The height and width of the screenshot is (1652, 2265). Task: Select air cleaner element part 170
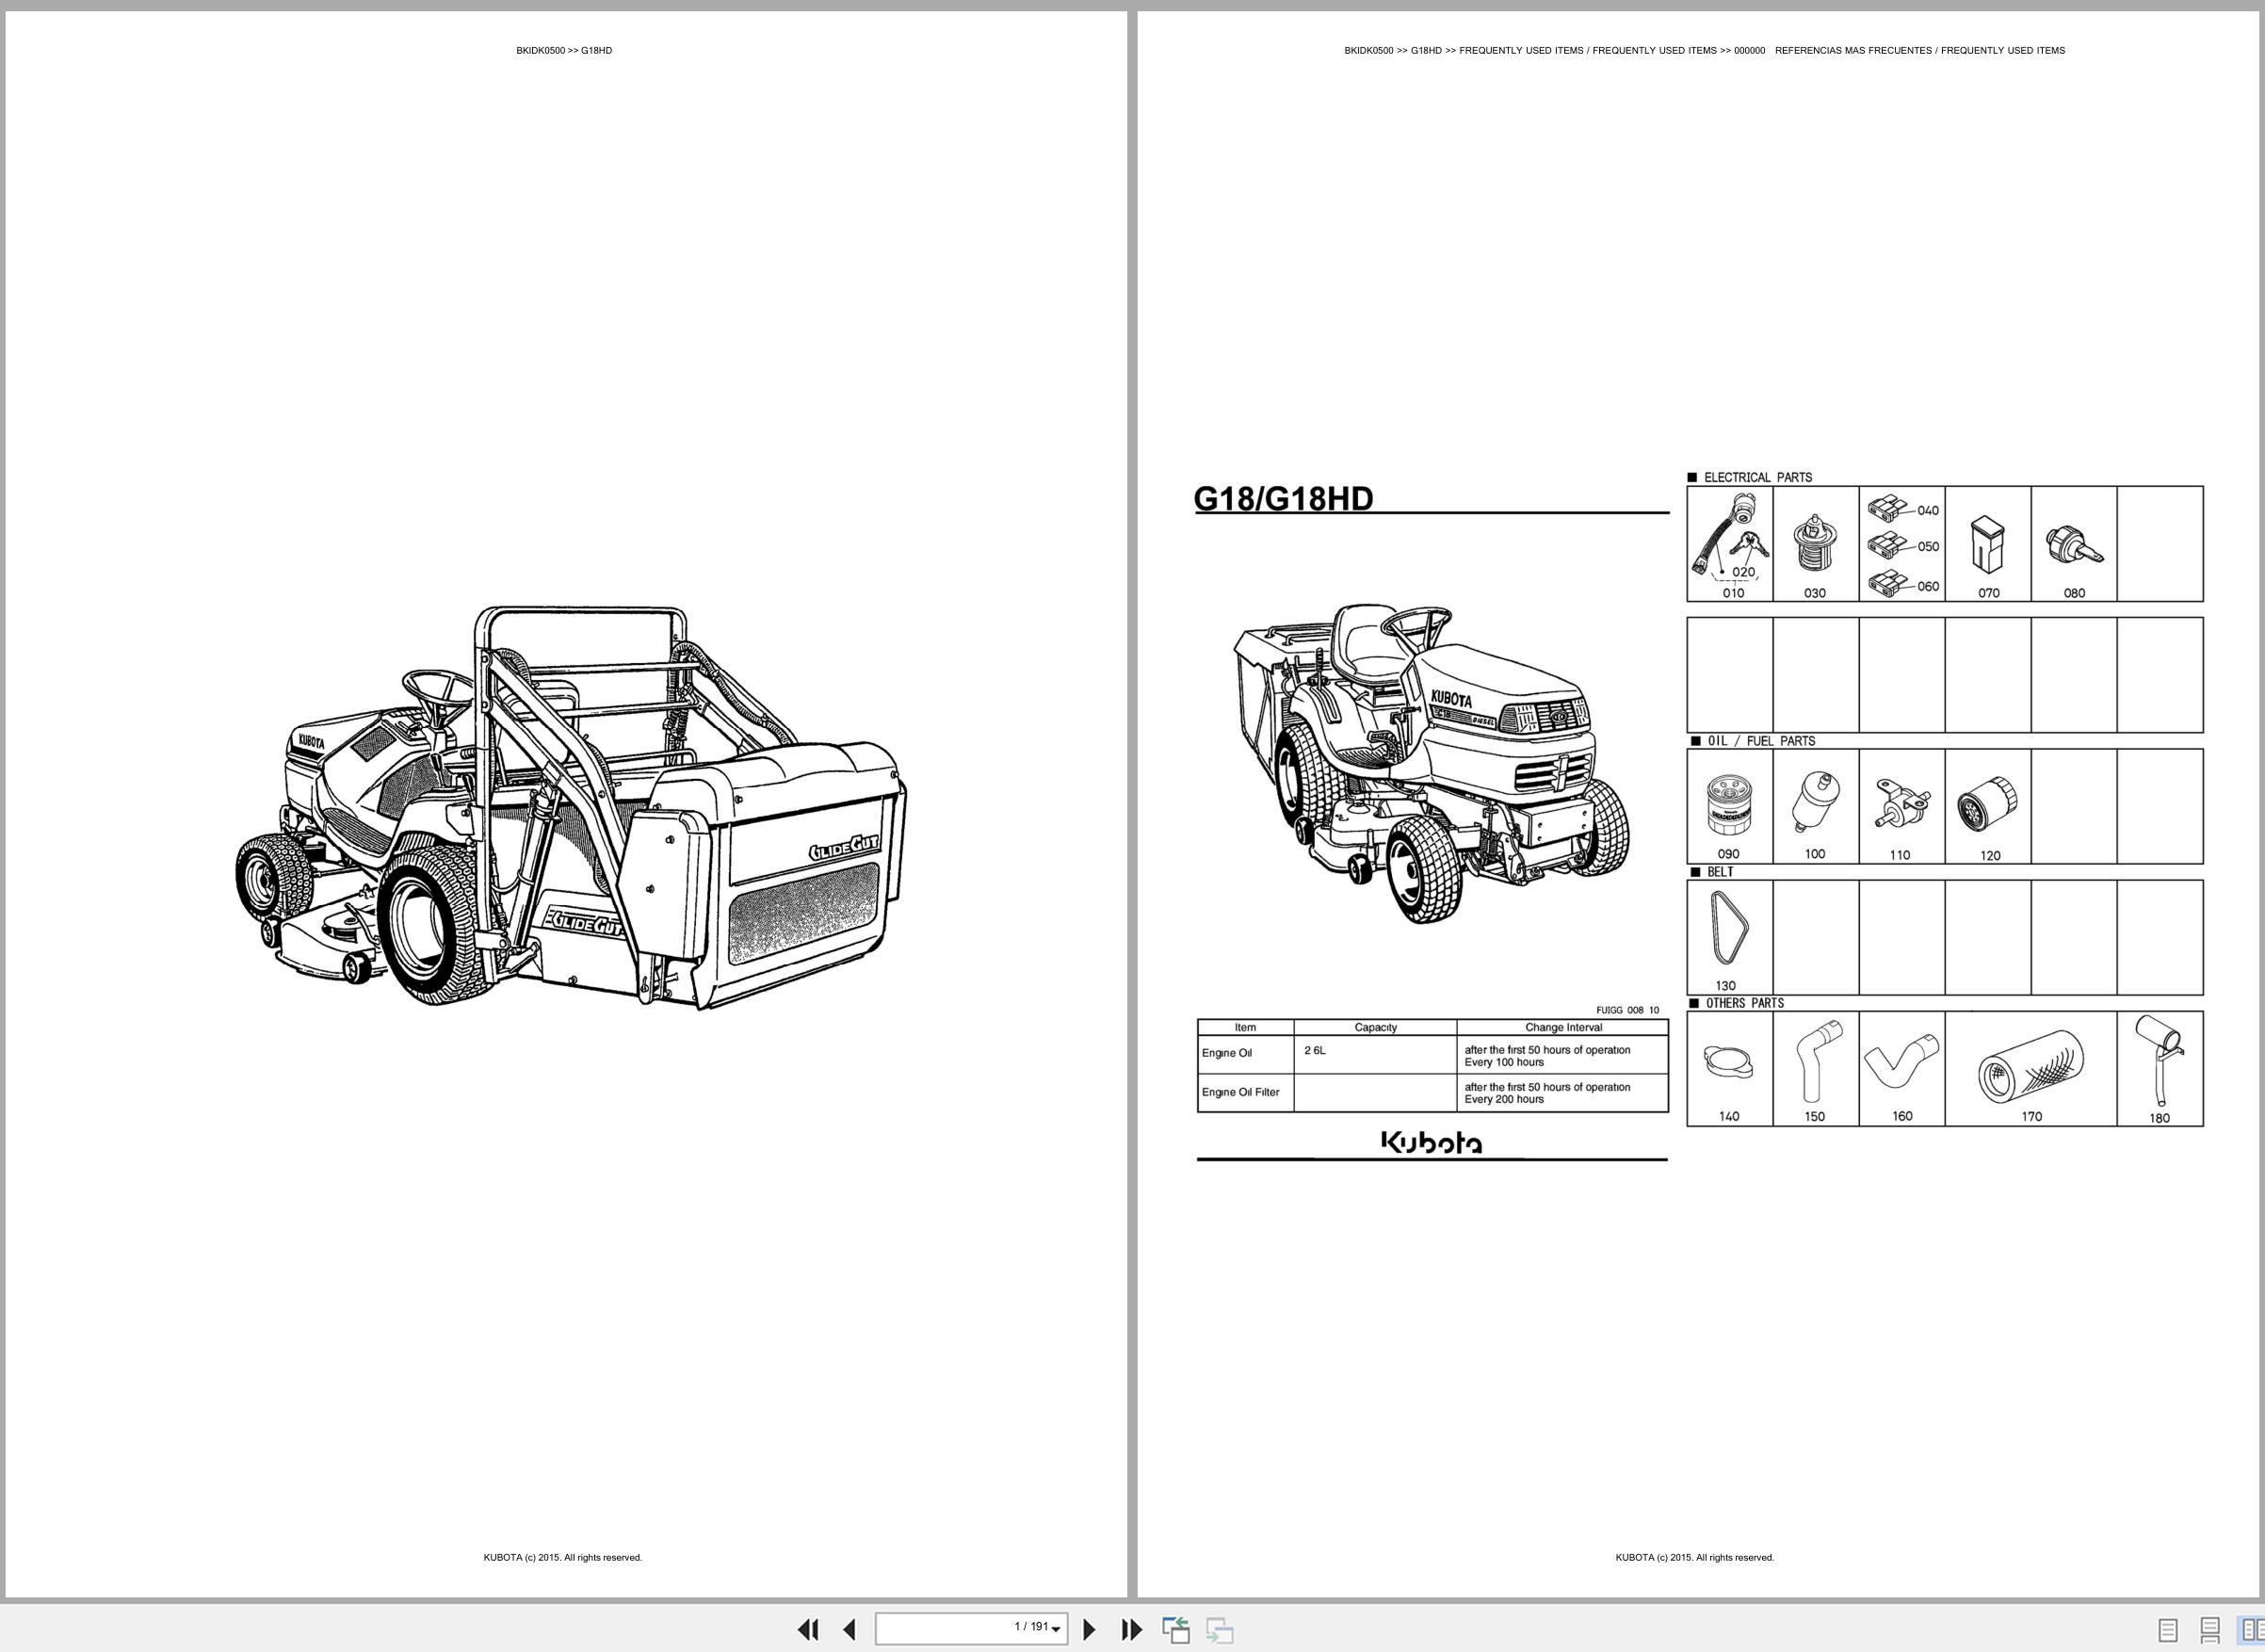2031,1068
